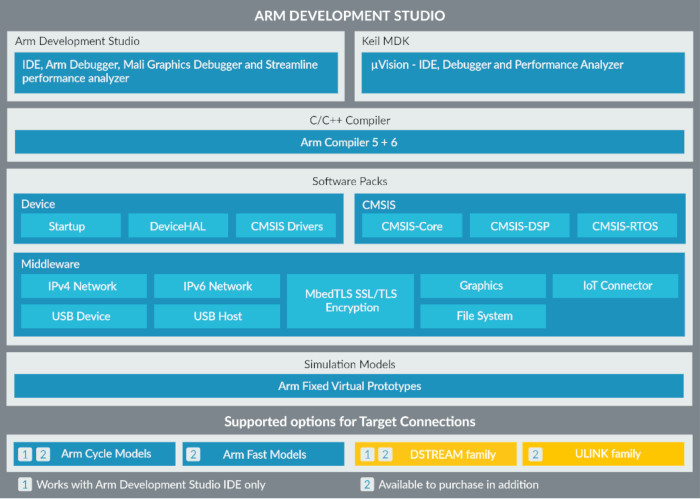Click badge 2 on DSTREAM family
Screen dimensions: 700x499
[x=385, y=454]
